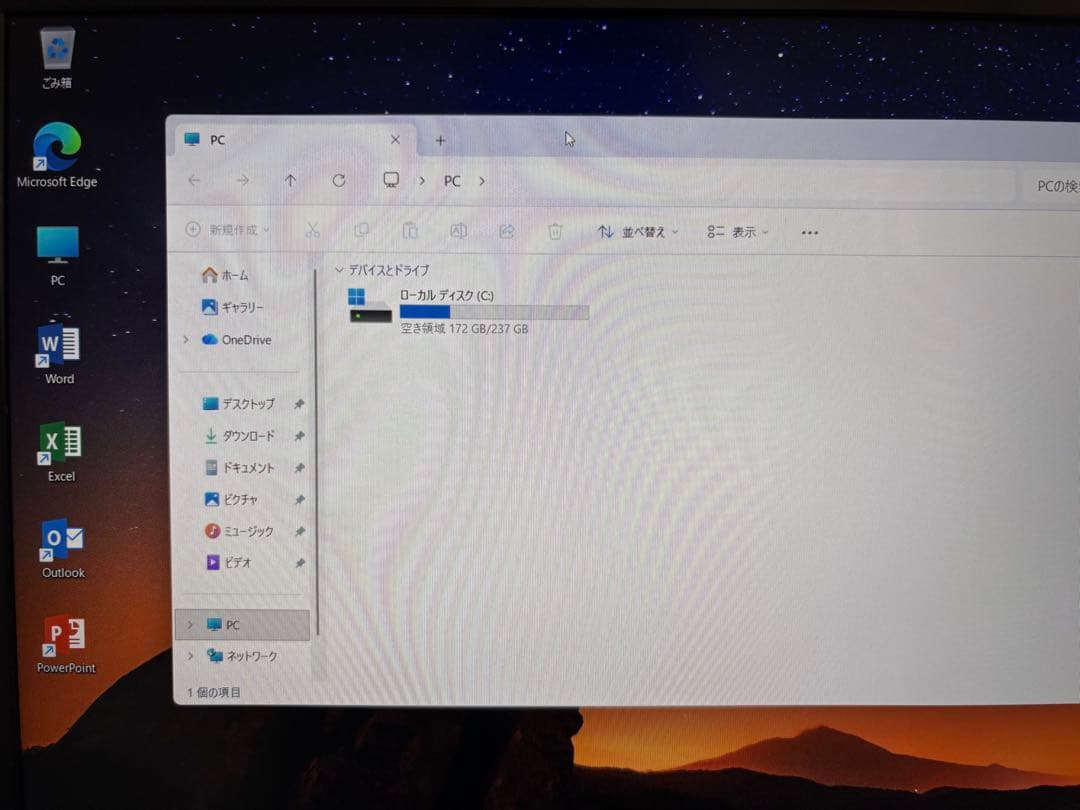This screenshot has height=810, width=1080.
Task: Click the Copy icon in the toolbar
Action: 361,231
